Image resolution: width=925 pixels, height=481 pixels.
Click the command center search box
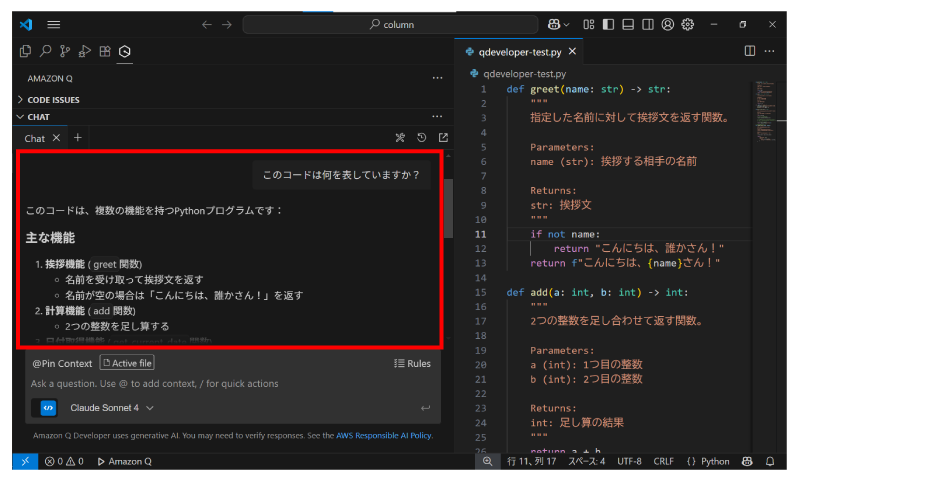click(x=391, y=24)
